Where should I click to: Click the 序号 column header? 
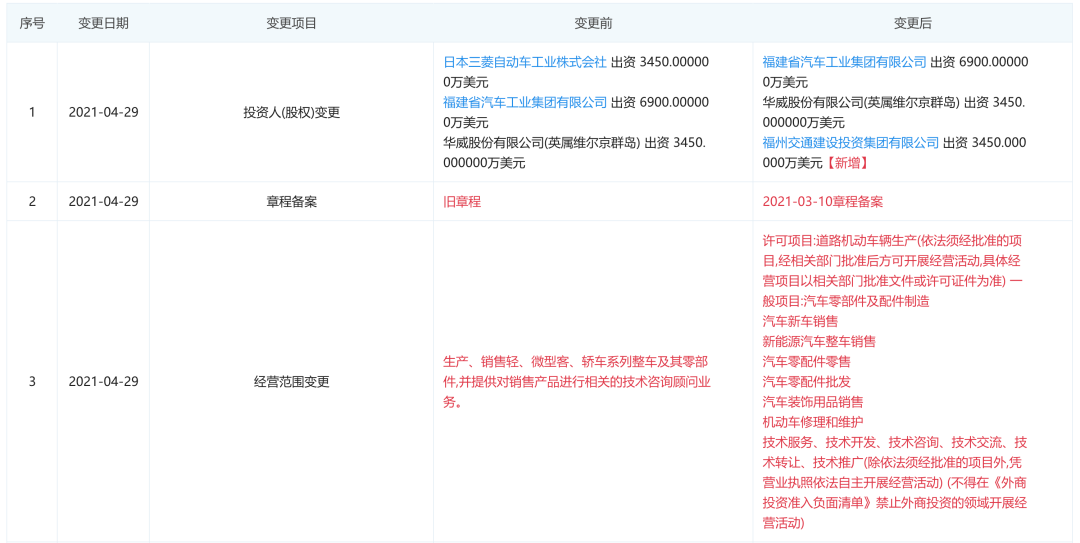(32, 23)
